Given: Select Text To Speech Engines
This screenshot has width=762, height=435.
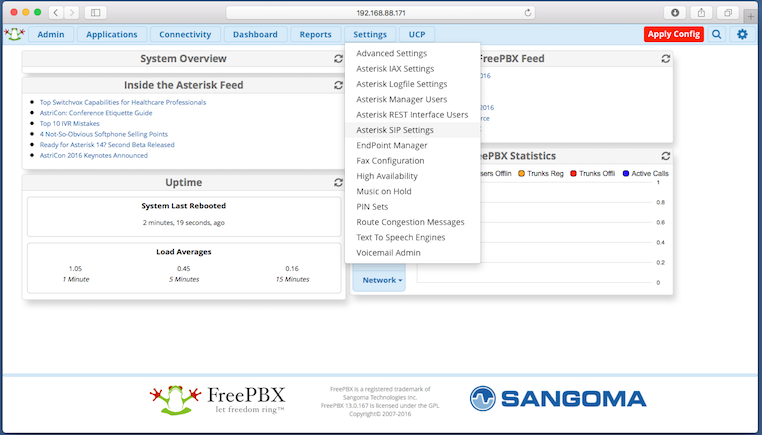Looking at the screenshot, I should click(x=413, y=237).
